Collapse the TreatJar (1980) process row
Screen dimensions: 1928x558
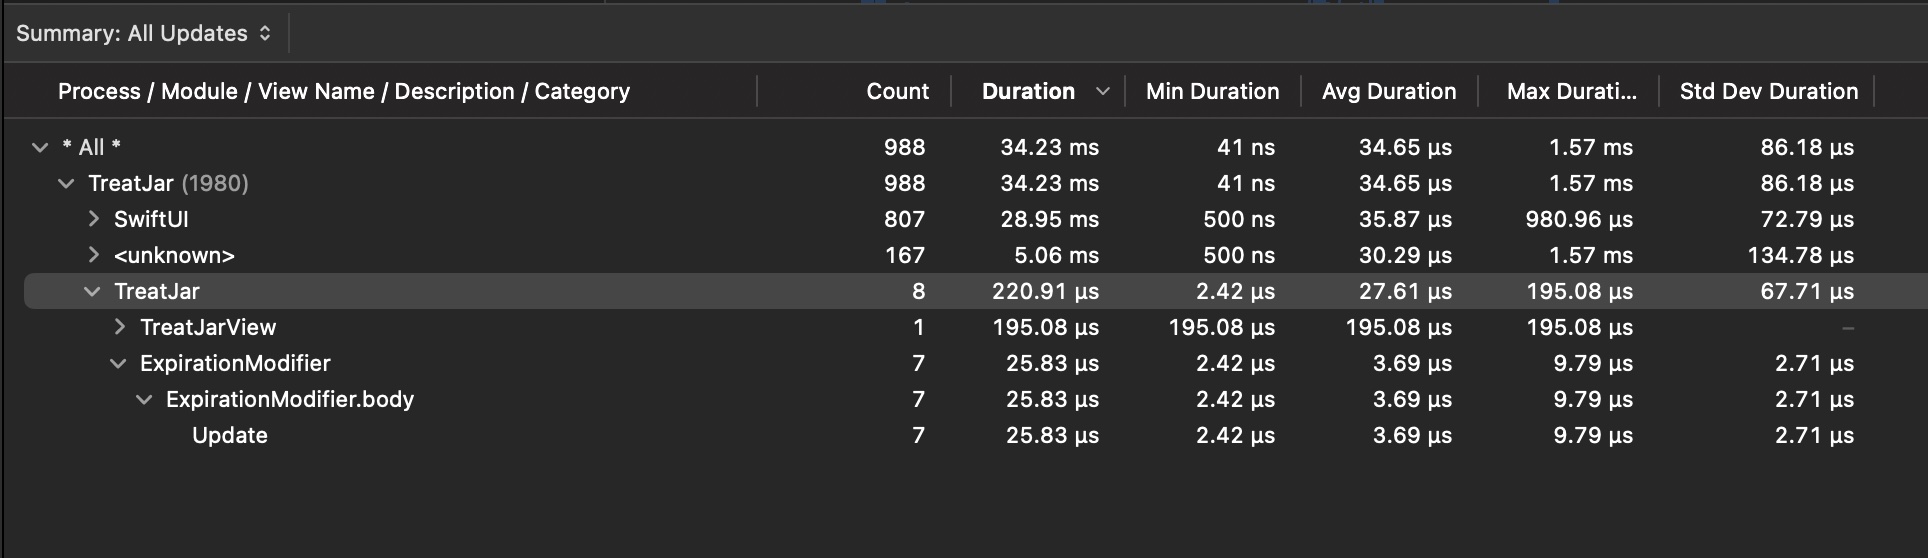tap(66, 184)
